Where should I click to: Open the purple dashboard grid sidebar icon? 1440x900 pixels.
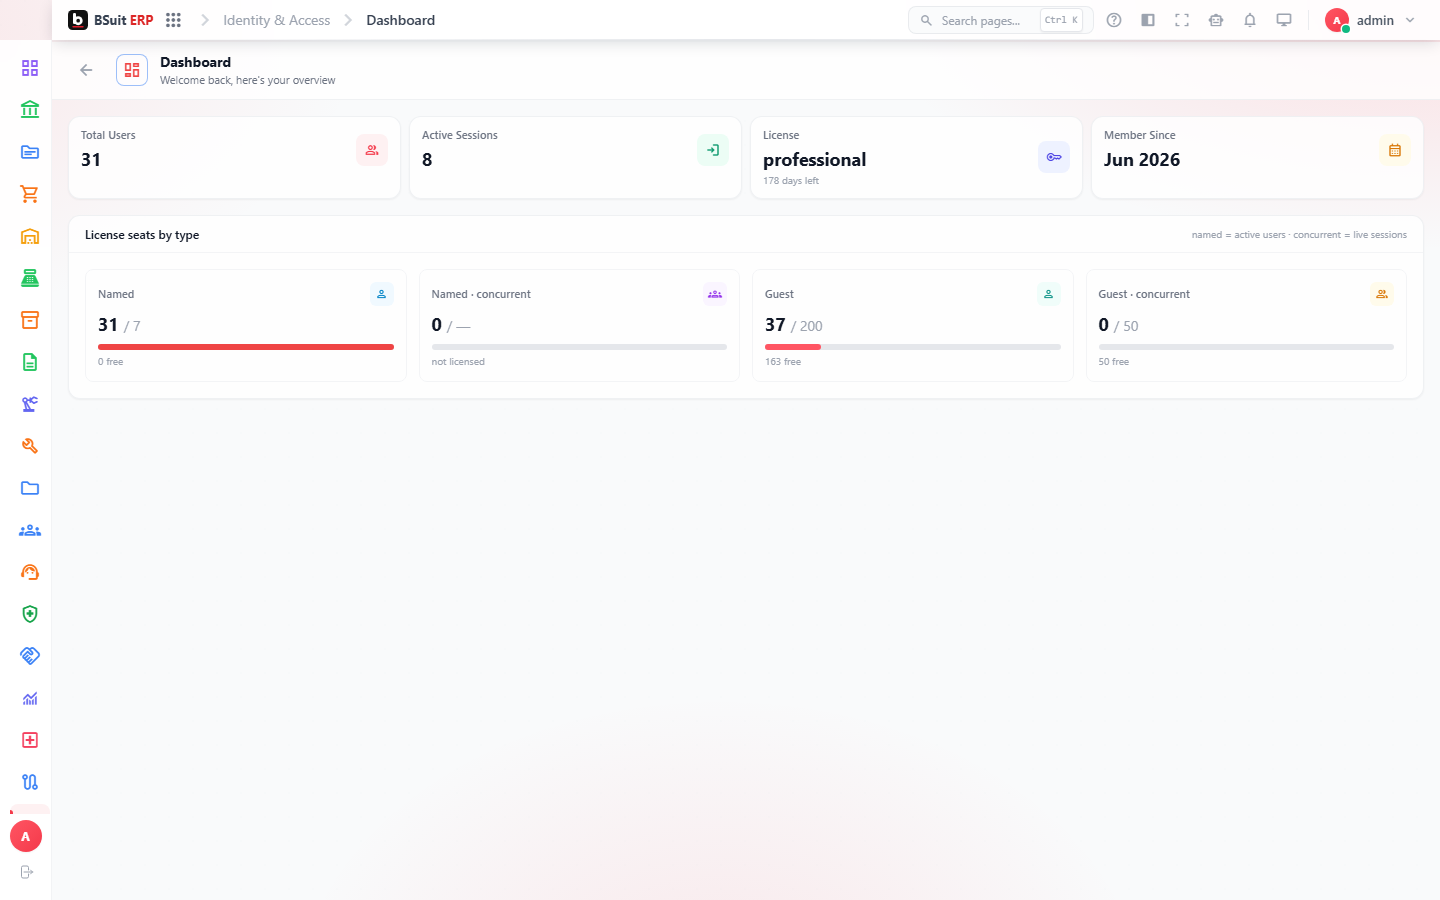30,68
